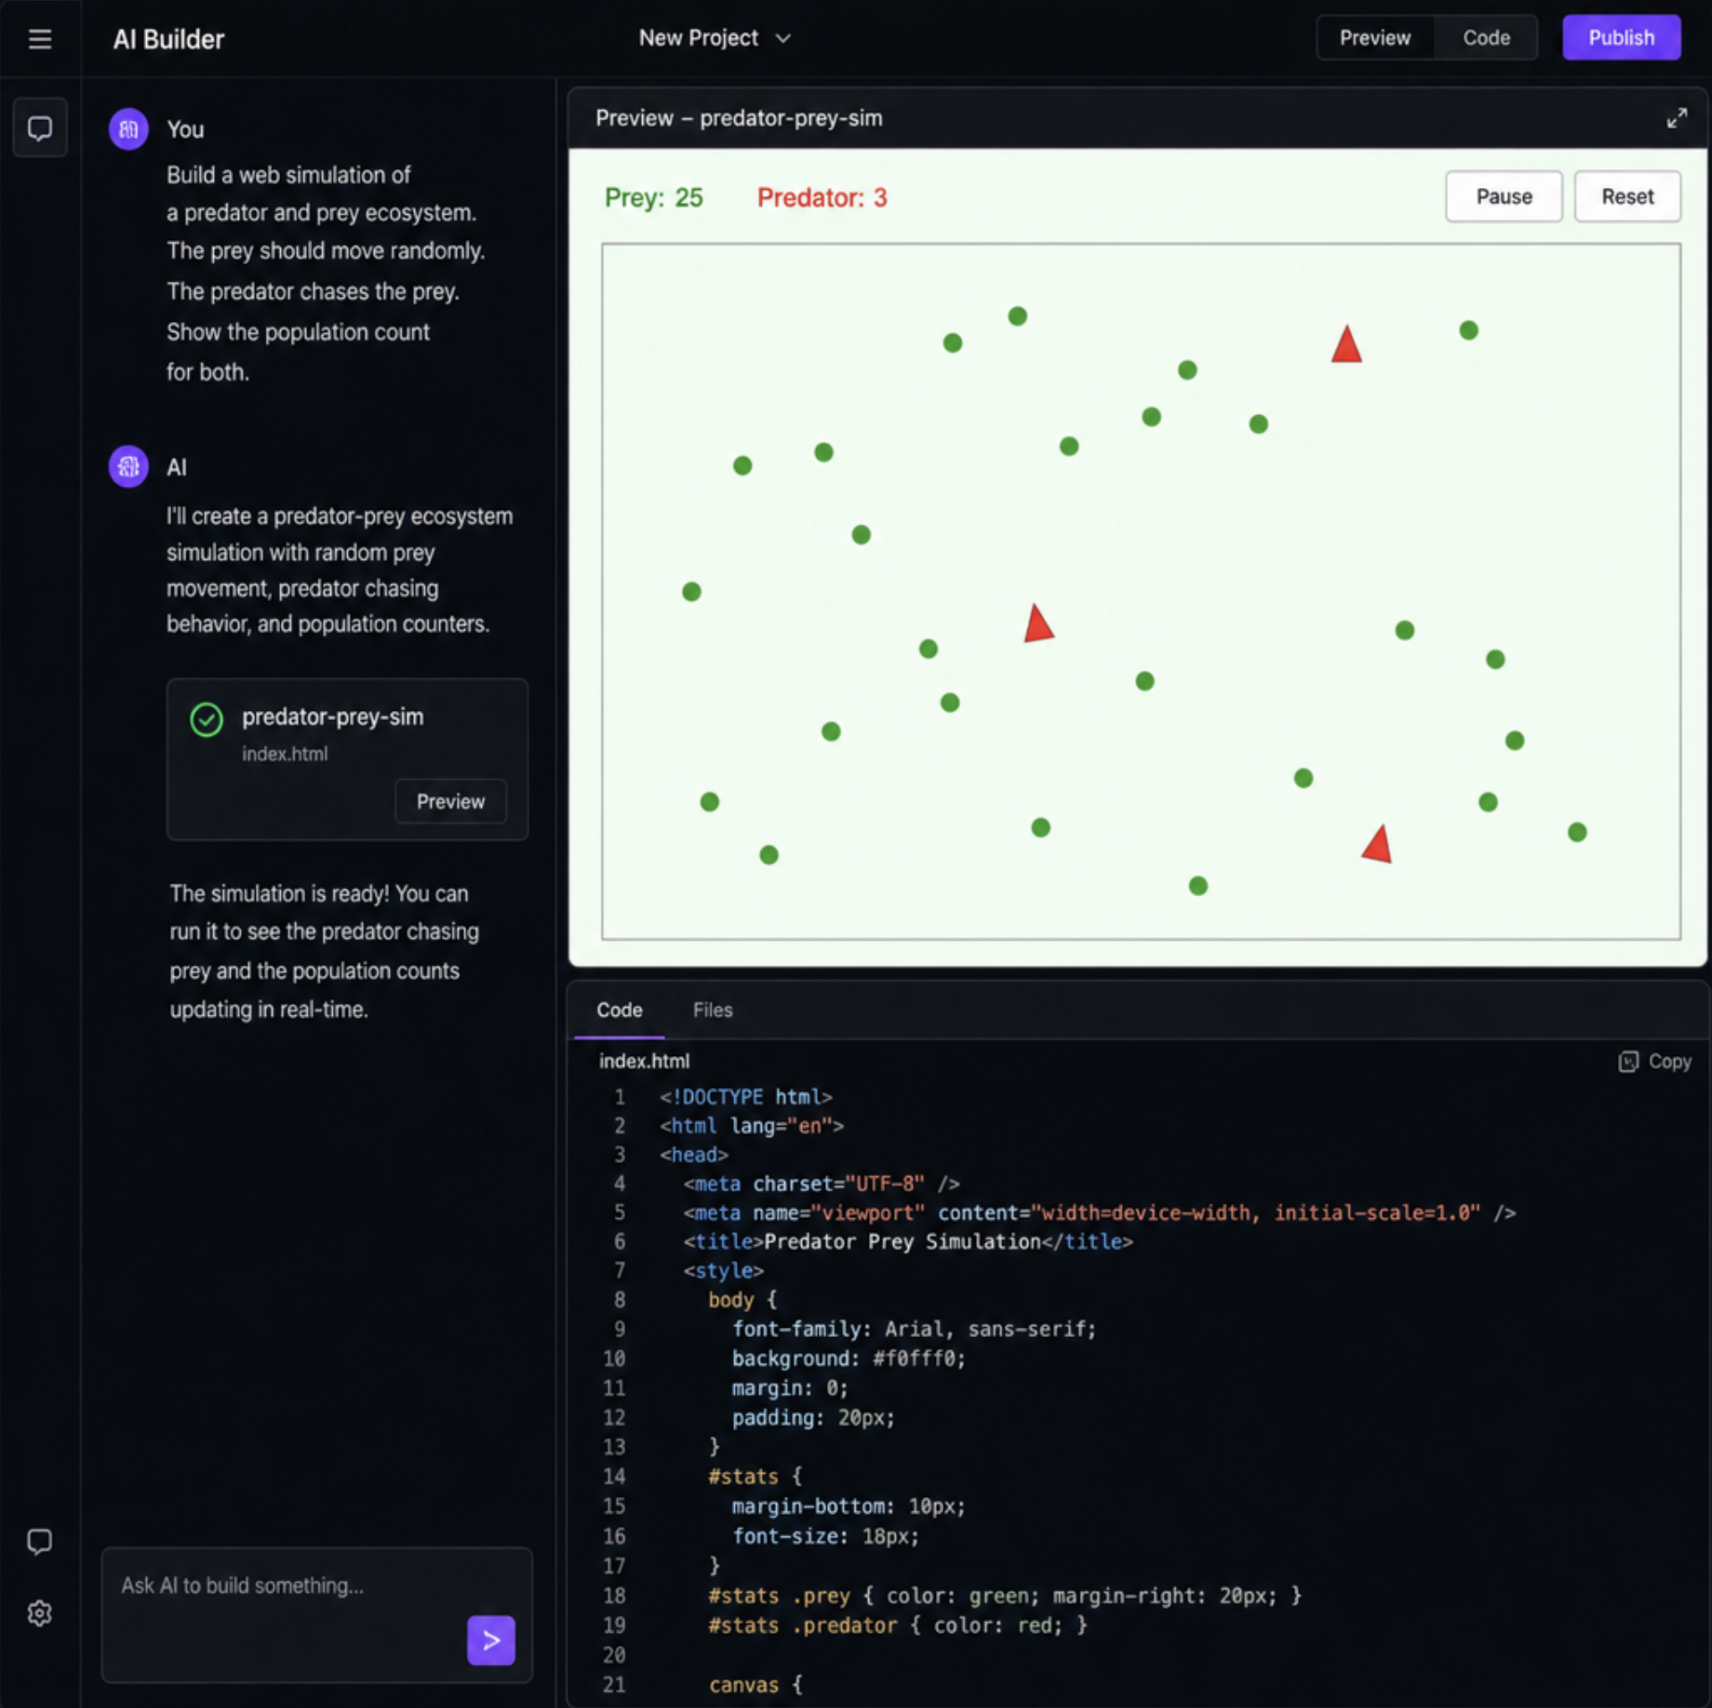The width and height of the screenshot is (1712, 1708).
Task: Click the You sender name
Action: [x=185, y=130]
